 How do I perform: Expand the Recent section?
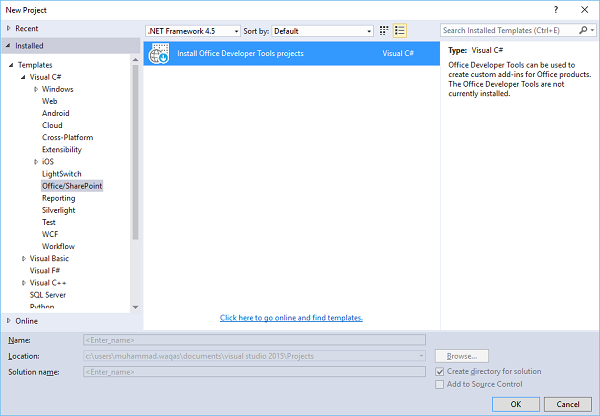coord(9,29)
